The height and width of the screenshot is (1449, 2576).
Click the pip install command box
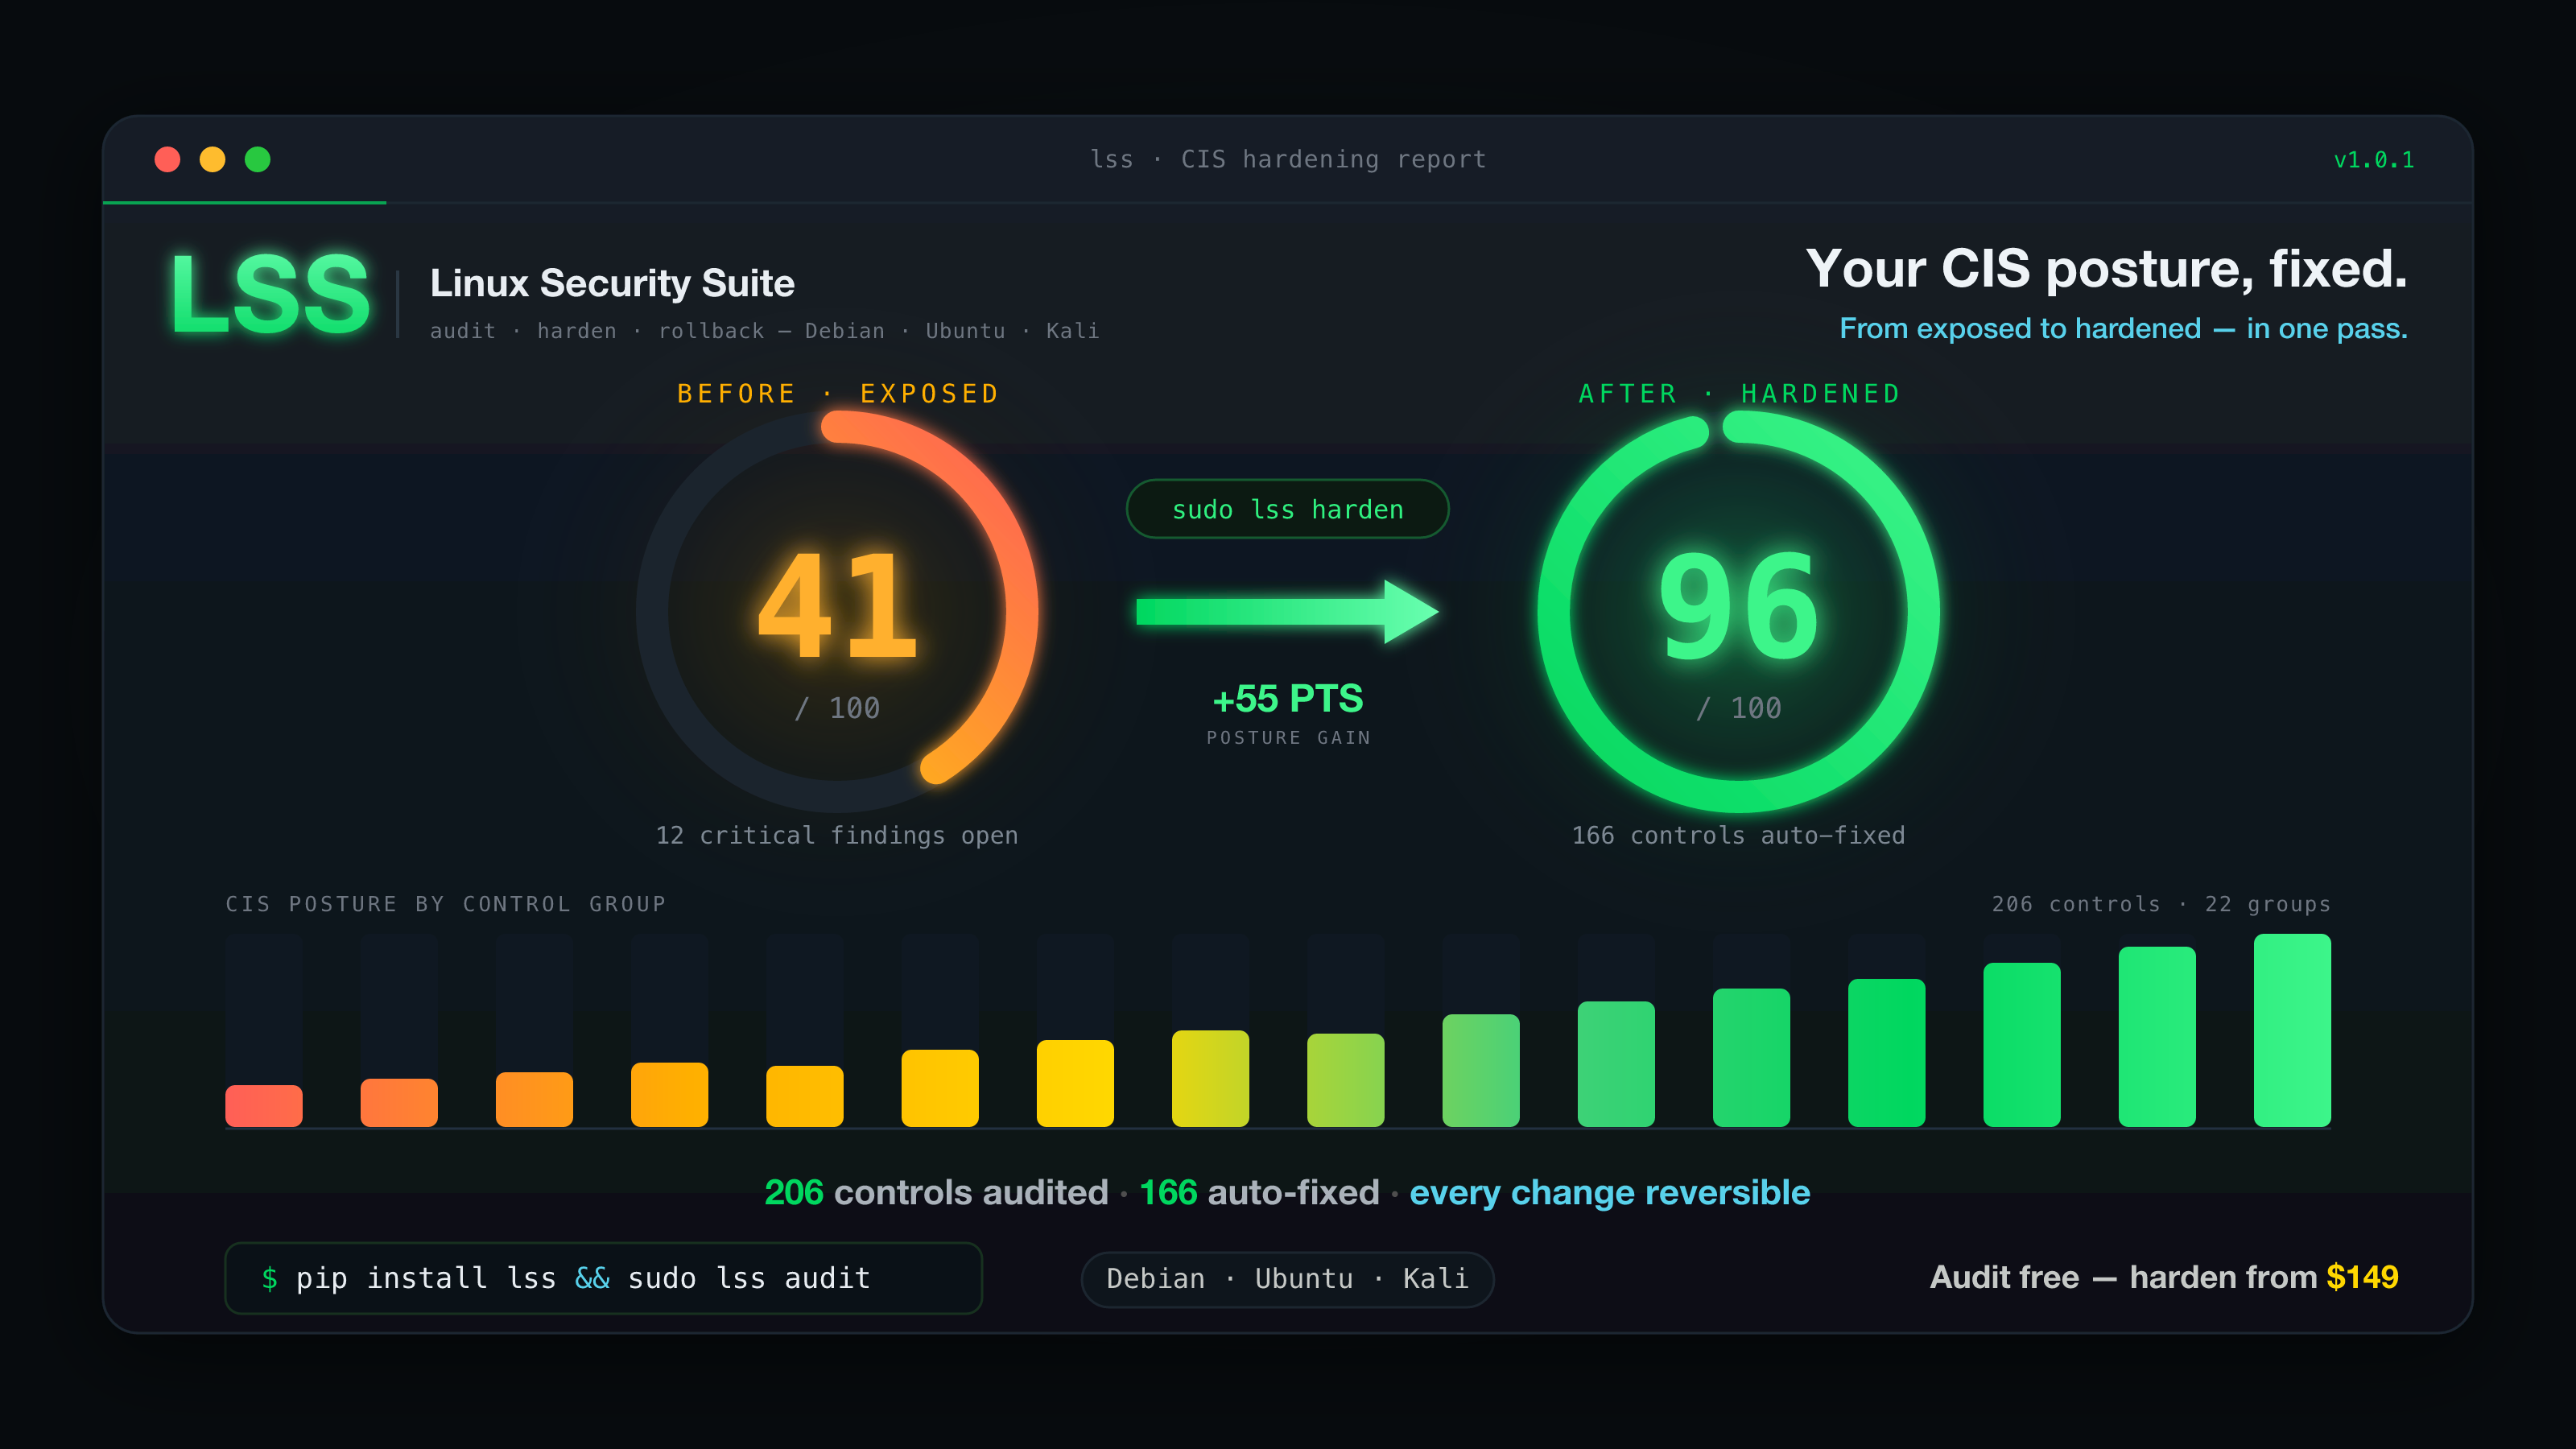pos(603,1278)
